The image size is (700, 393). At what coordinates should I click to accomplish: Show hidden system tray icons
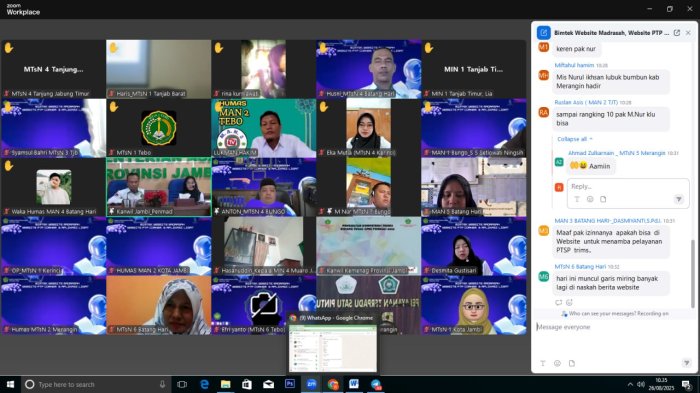[x=630, y=384]
